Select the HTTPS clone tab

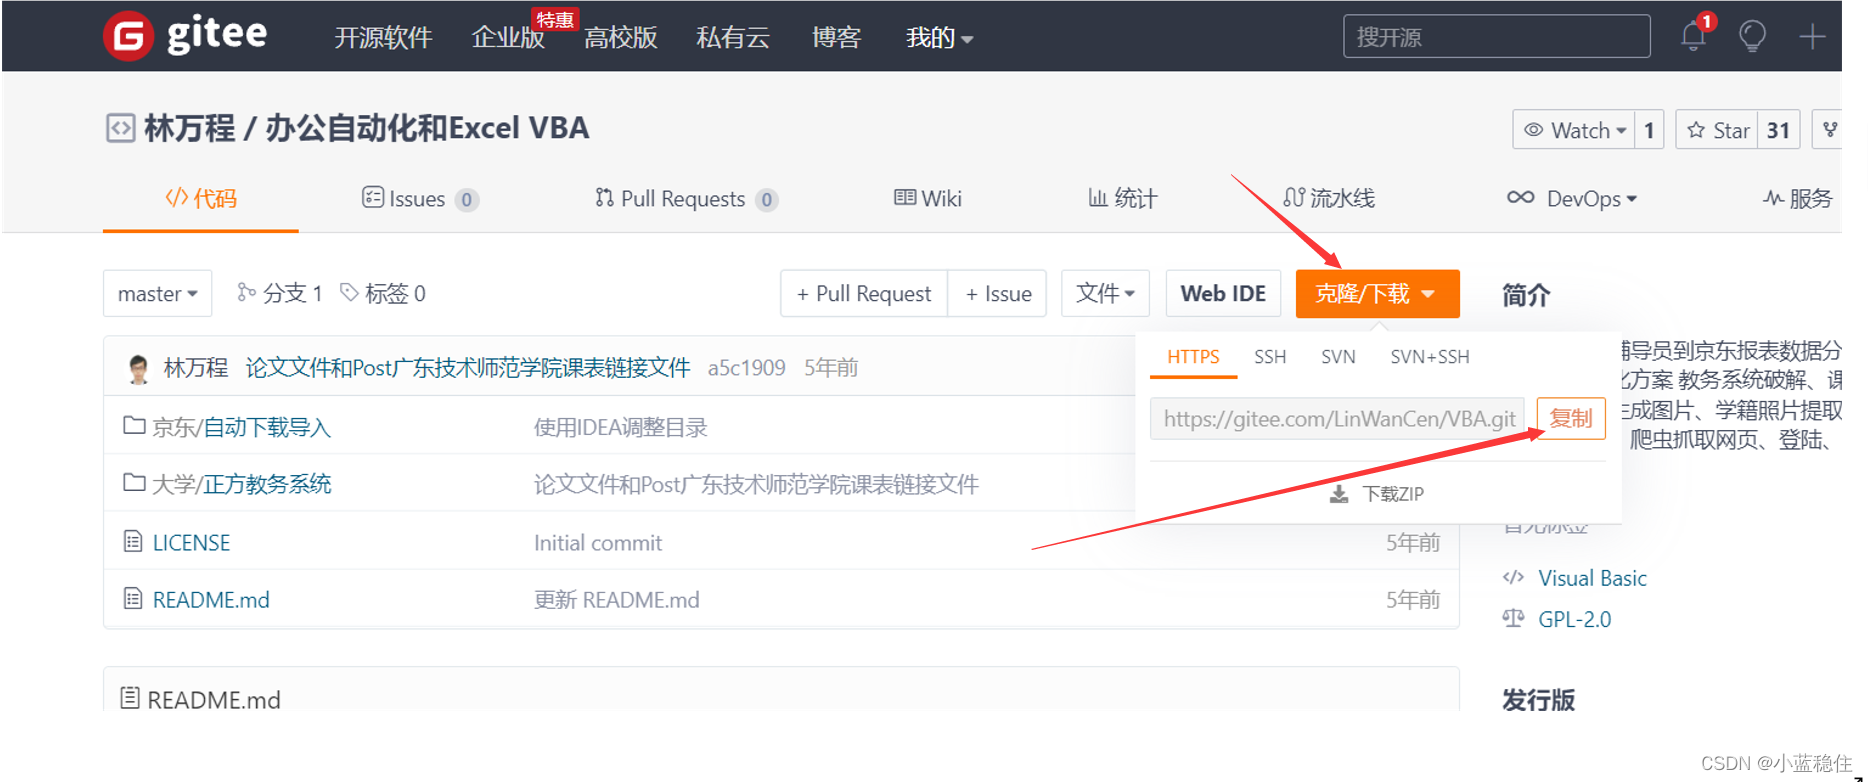tap(1193, 357)
